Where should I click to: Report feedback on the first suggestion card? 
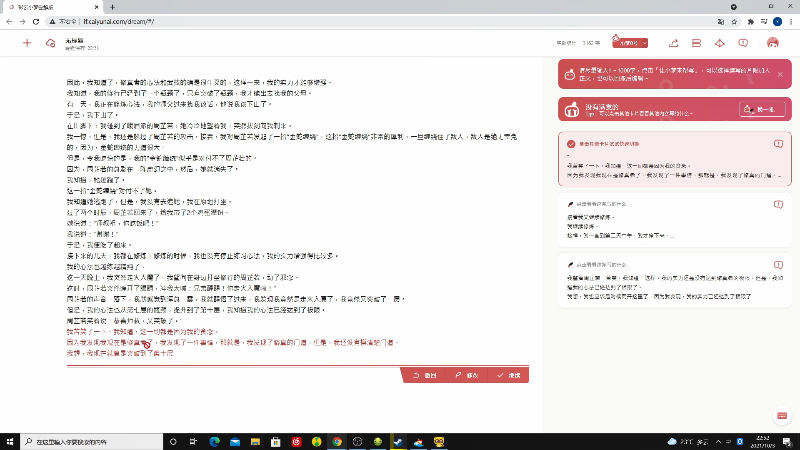(x=778, y=144)
